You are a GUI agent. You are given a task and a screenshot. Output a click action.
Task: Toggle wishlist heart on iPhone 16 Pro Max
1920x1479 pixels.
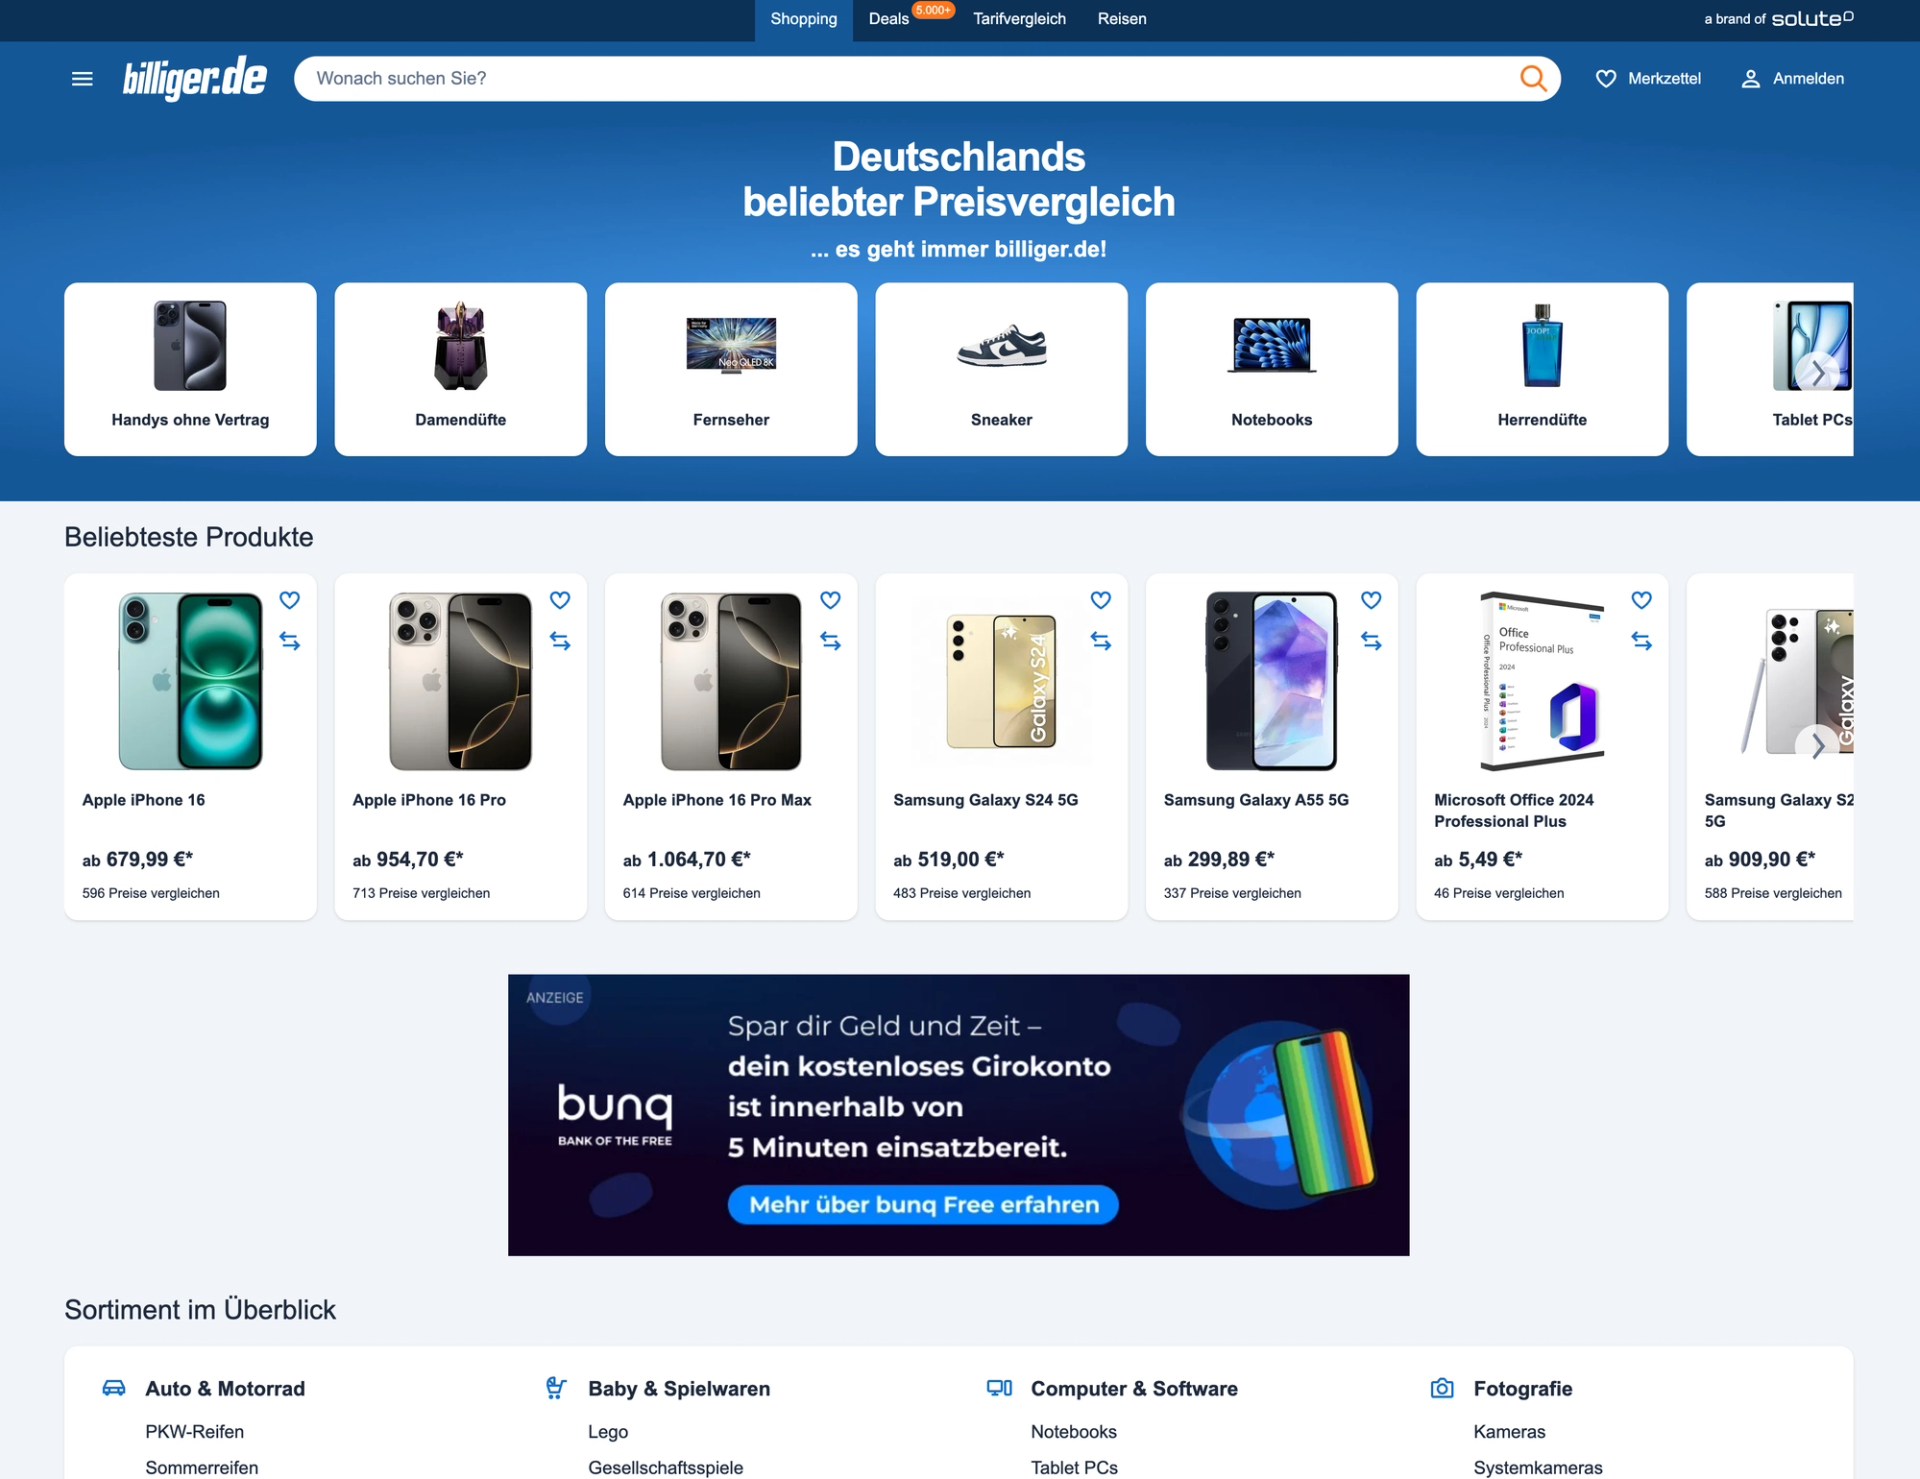[x=831, y=600]
